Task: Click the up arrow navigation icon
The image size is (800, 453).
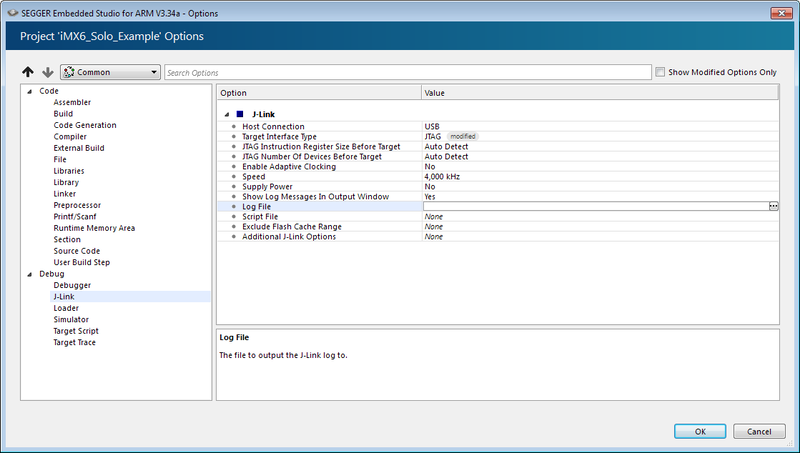Action: pyautogui.click(x=28, y=73)
